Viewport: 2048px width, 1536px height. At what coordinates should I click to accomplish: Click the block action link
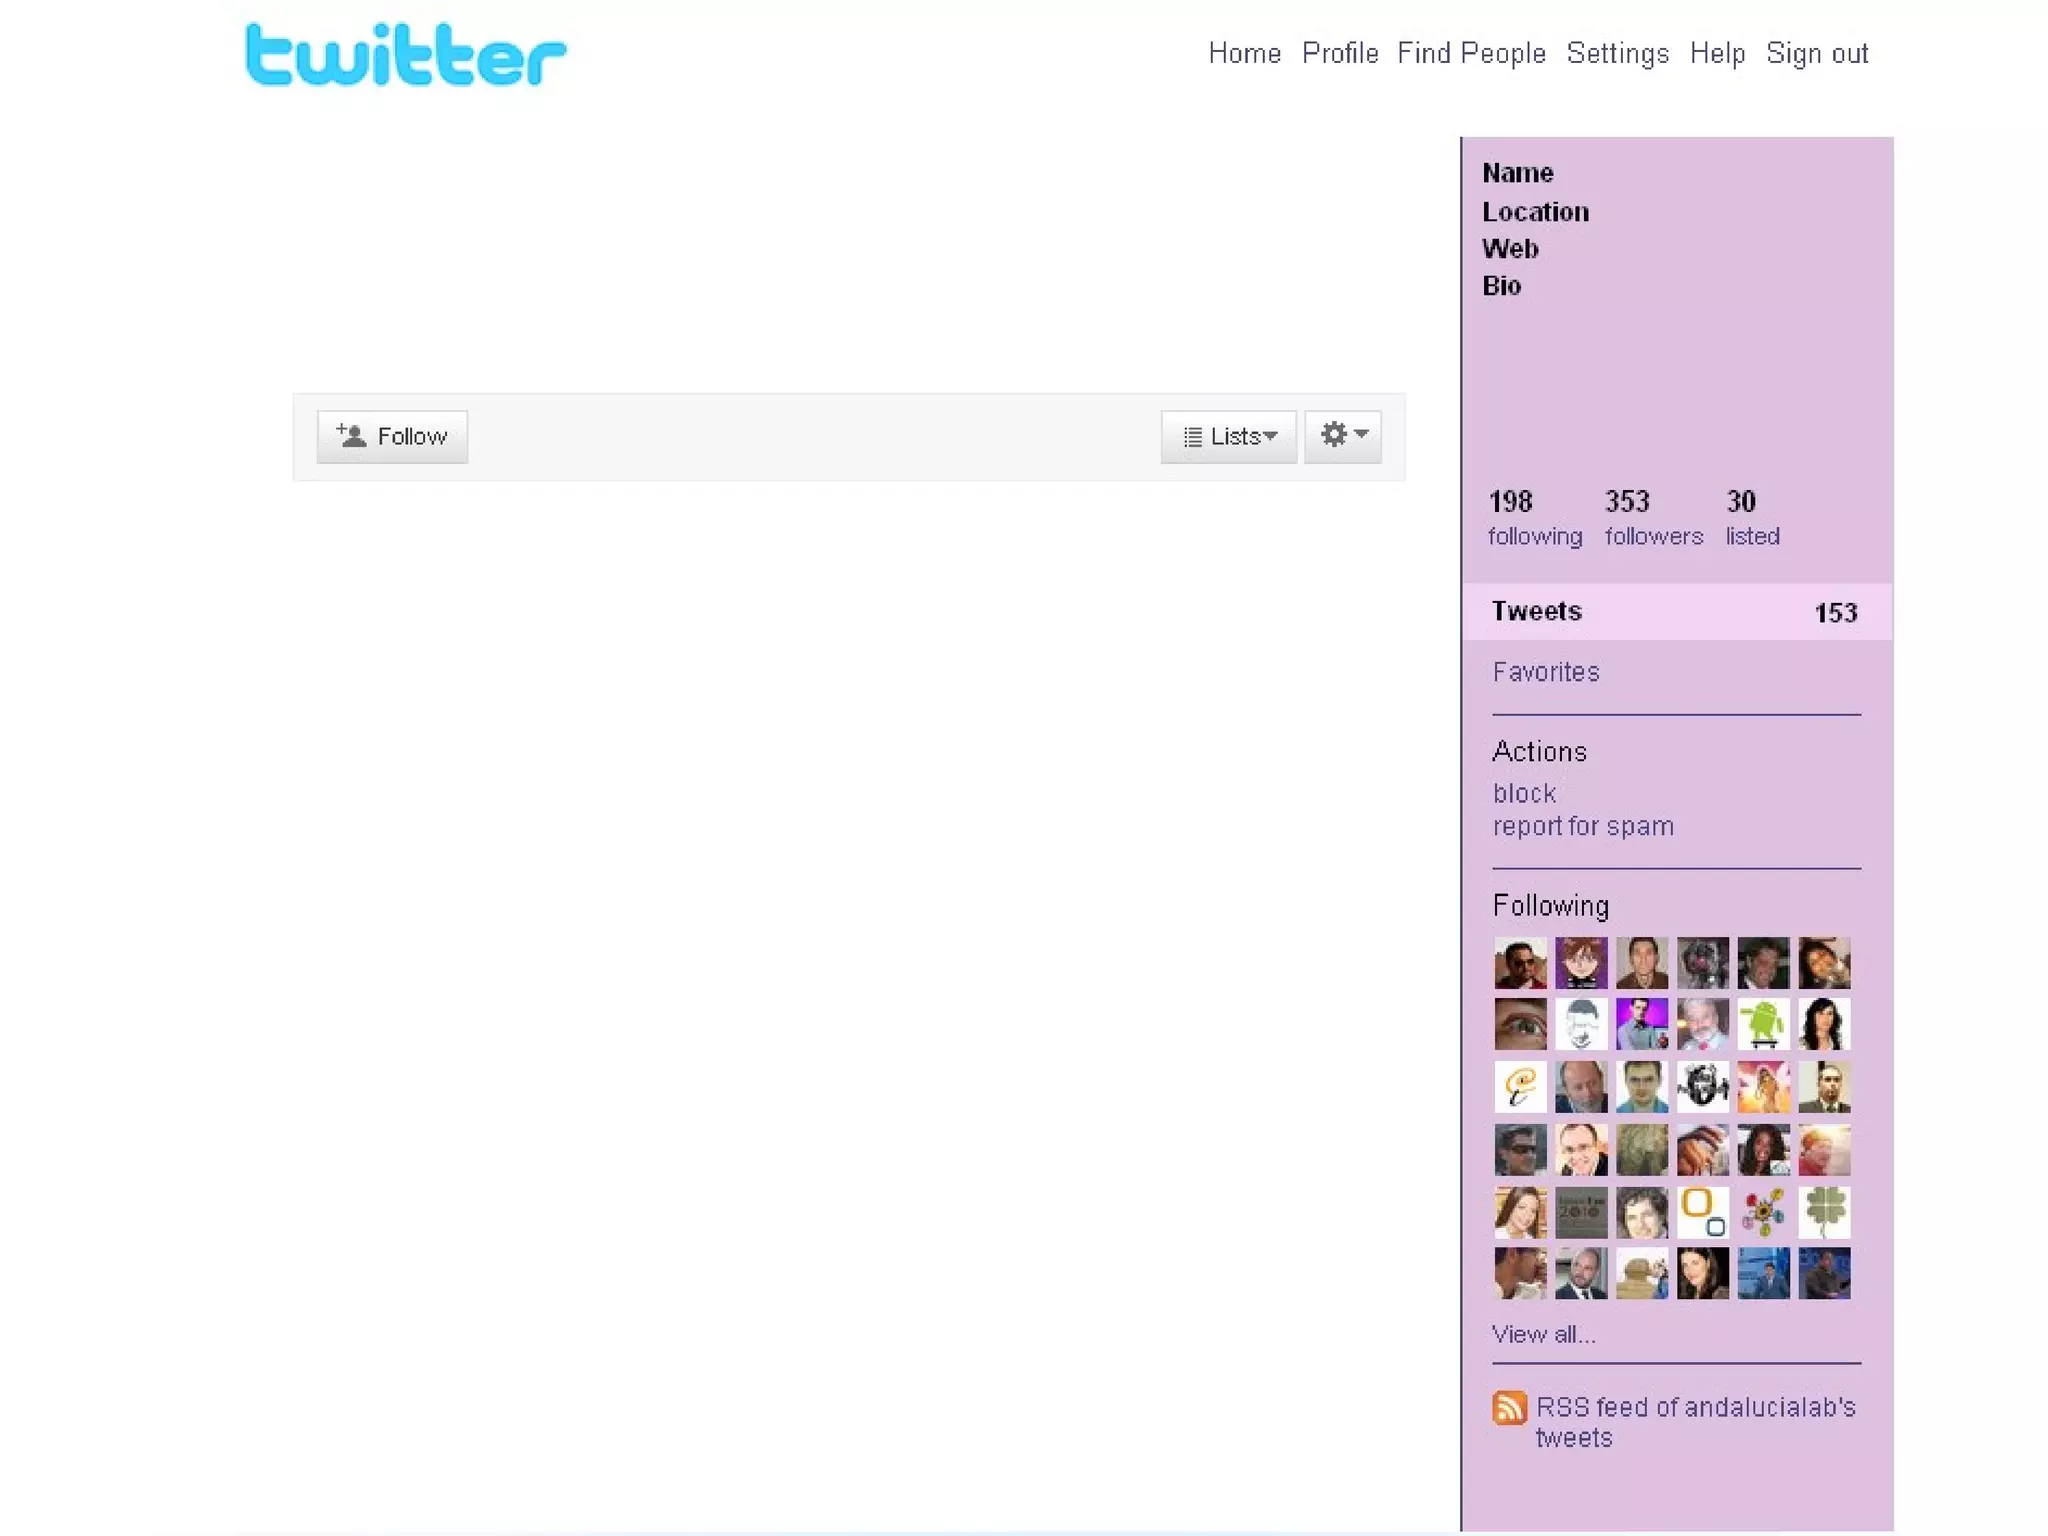[x=1524, y=793]
